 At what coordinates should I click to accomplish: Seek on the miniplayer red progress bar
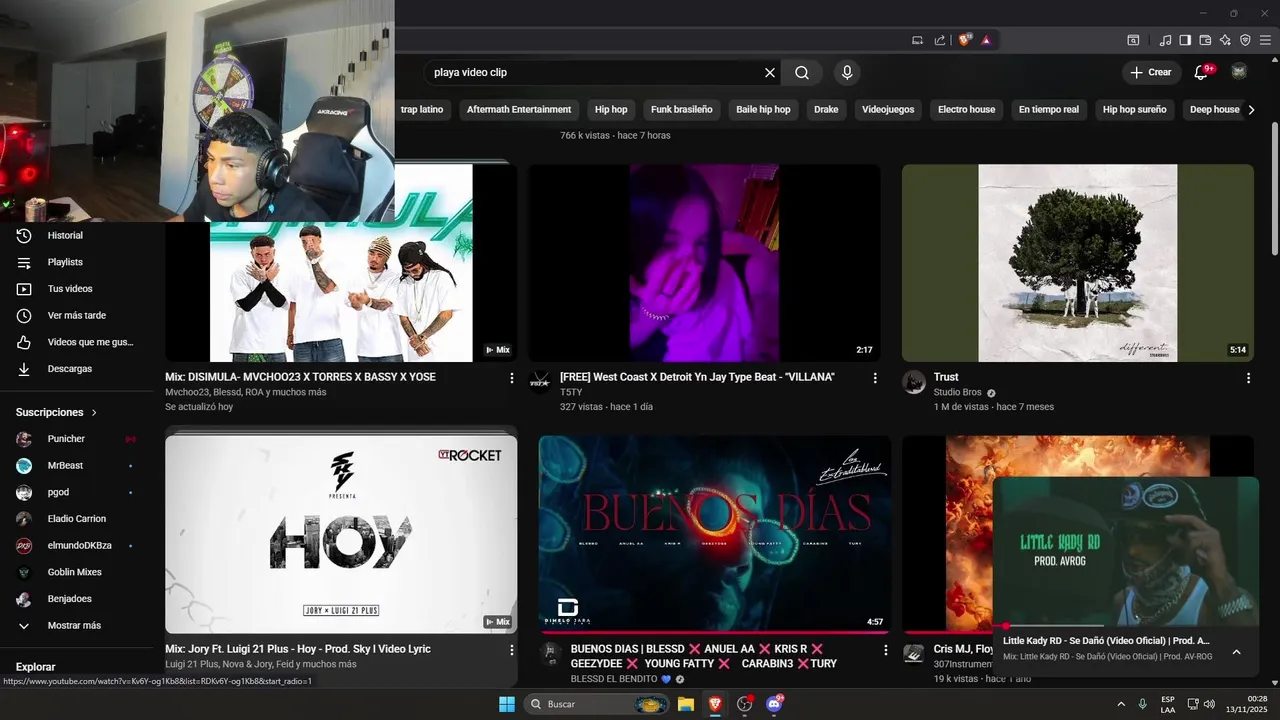1126,626
